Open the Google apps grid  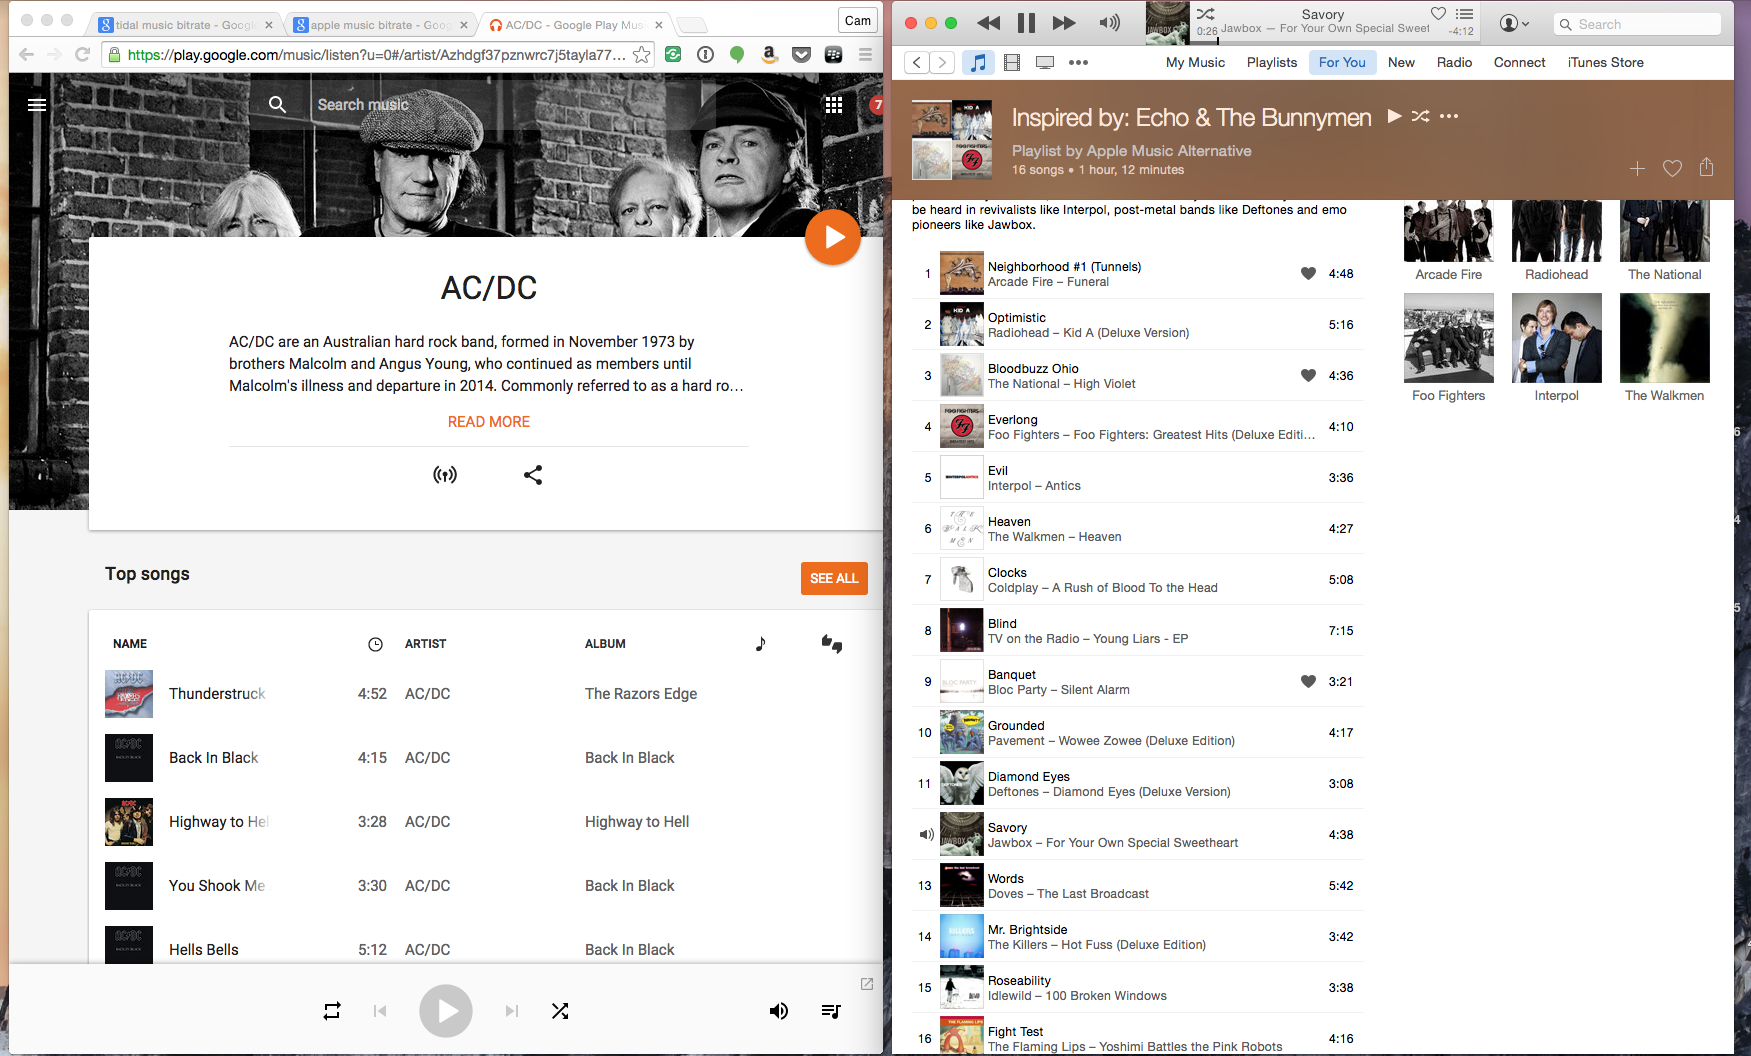point(834,105)
